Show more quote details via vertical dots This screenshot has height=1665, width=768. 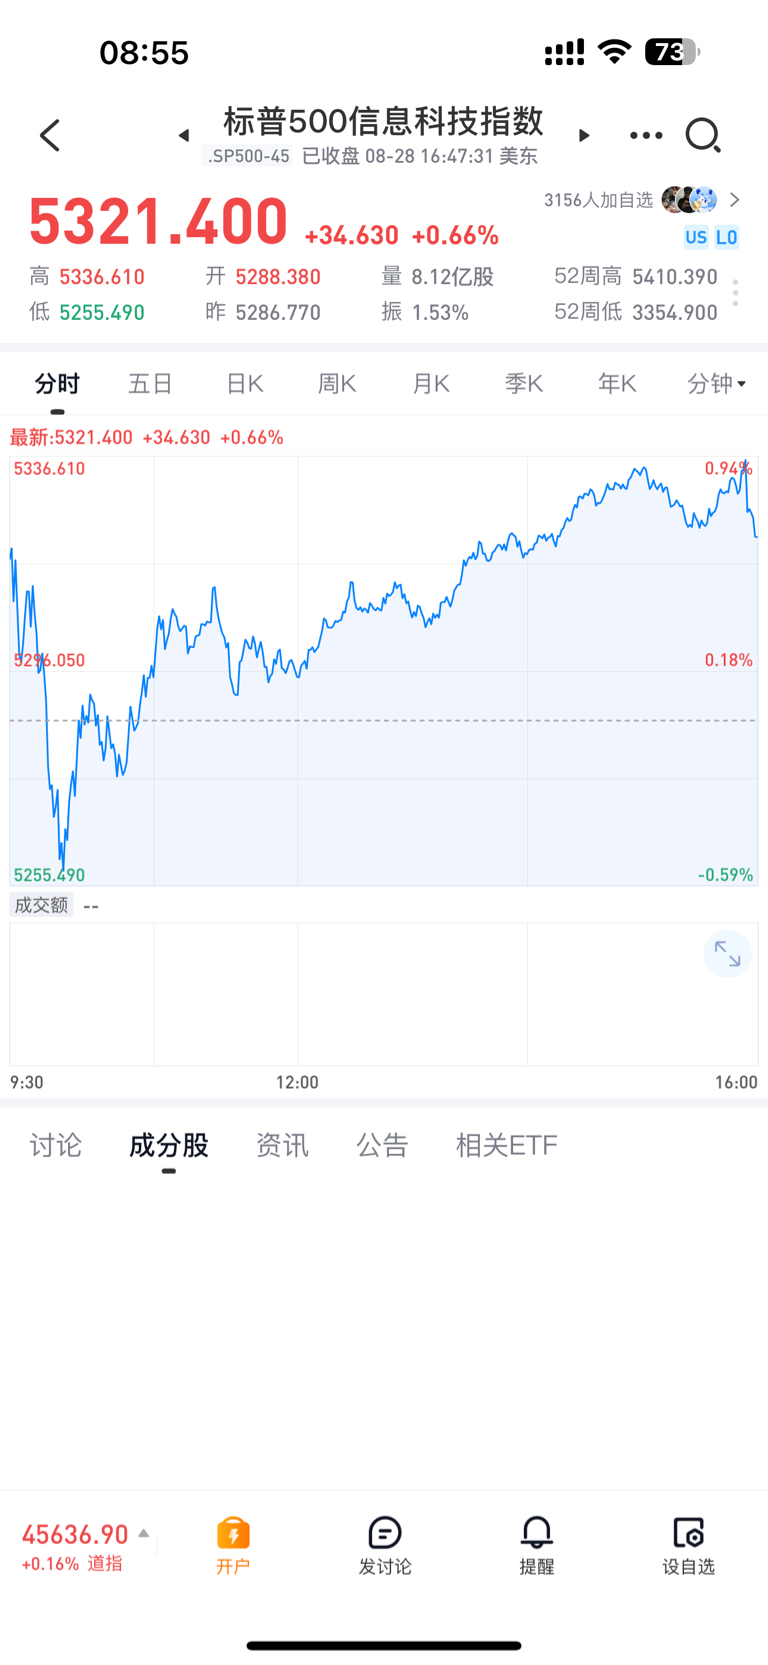pos(736,293)
